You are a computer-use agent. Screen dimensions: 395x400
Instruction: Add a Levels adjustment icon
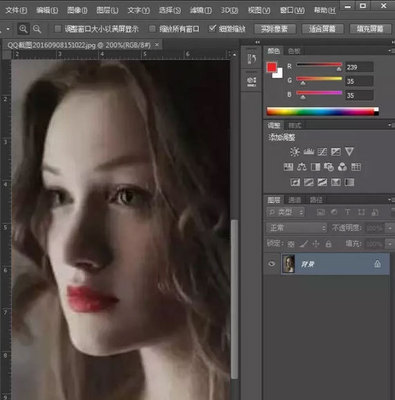pos(309,152)
